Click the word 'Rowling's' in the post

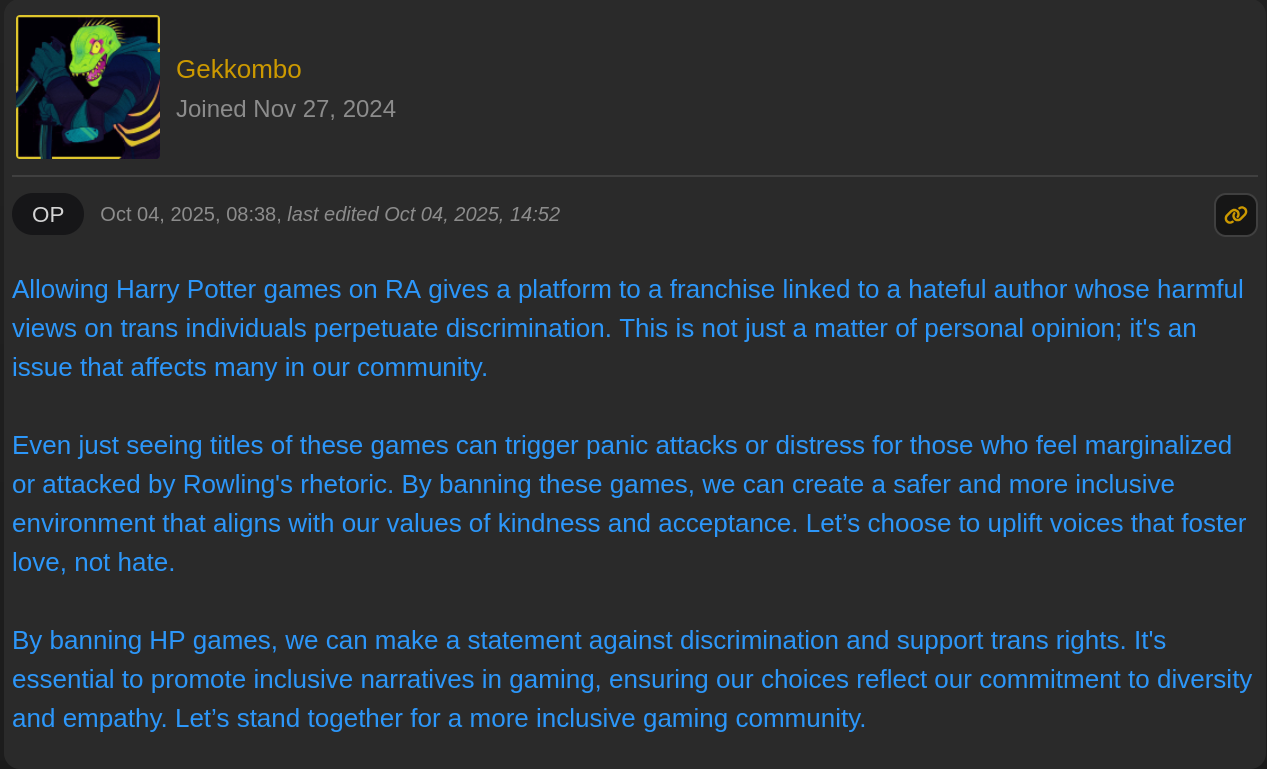coord(238,484)
